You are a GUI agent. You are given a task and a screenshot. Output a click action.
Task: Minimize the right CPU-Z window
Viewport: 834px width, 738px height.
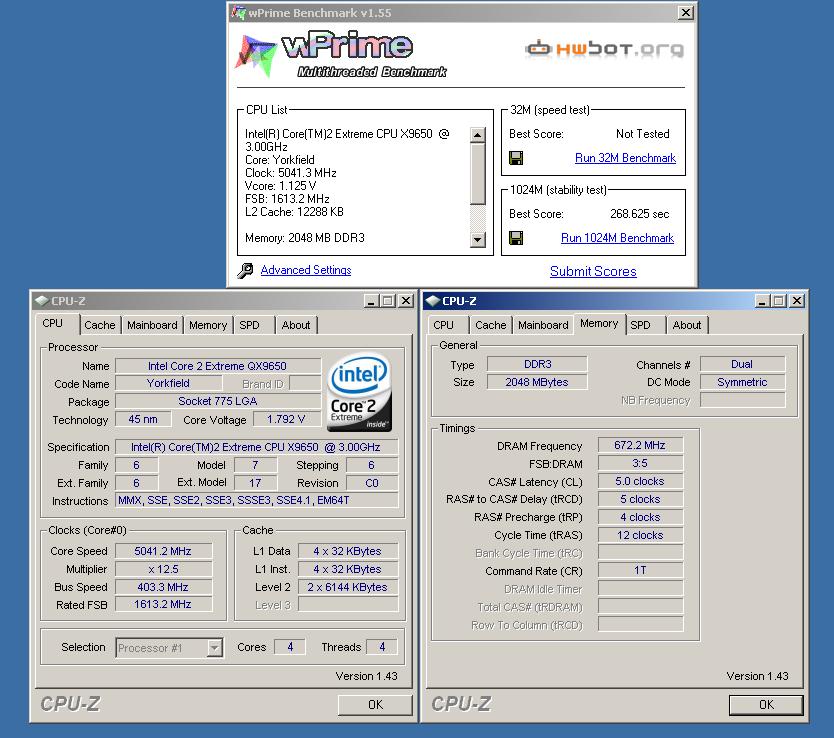[x=762, y=301]
